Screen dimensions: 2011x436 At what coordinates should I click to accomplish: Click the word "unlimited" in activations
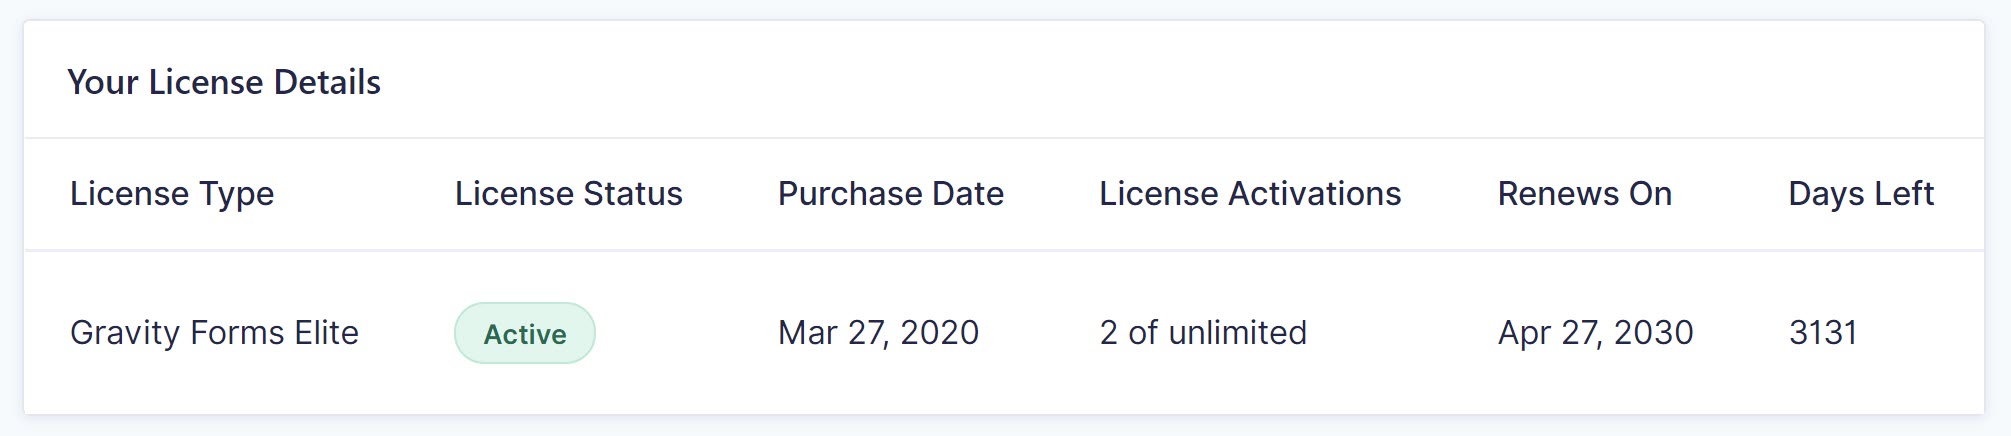click(1237, 332)
